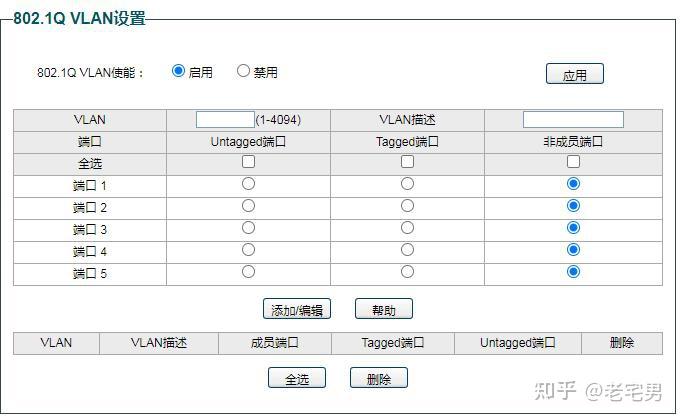
Task: Check the 全选 非成员端口 checkbox
Action: [573, 162]
